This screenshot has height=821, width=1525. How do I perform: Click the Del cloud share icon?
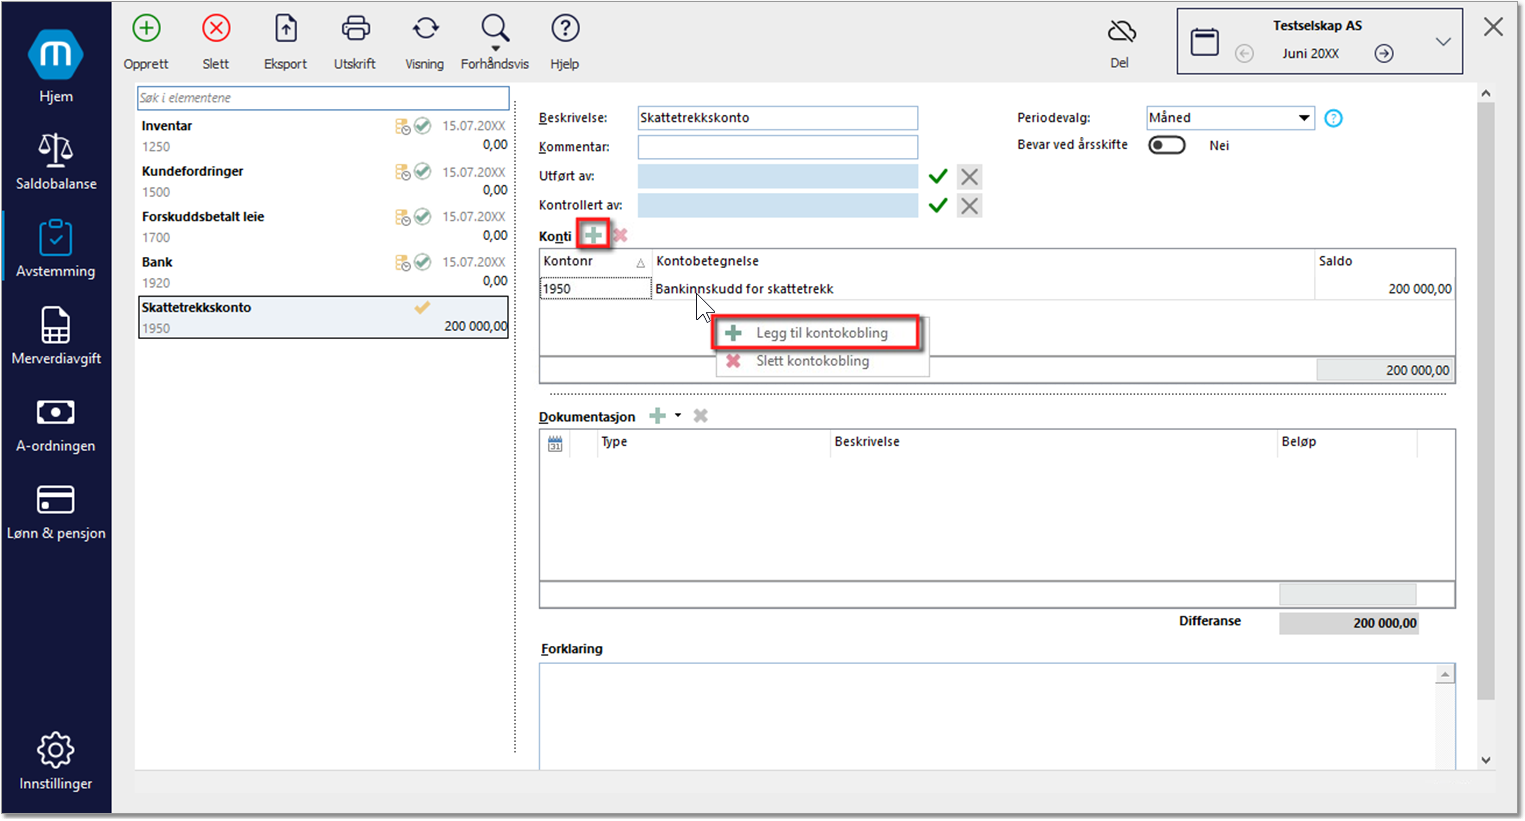1121,31
